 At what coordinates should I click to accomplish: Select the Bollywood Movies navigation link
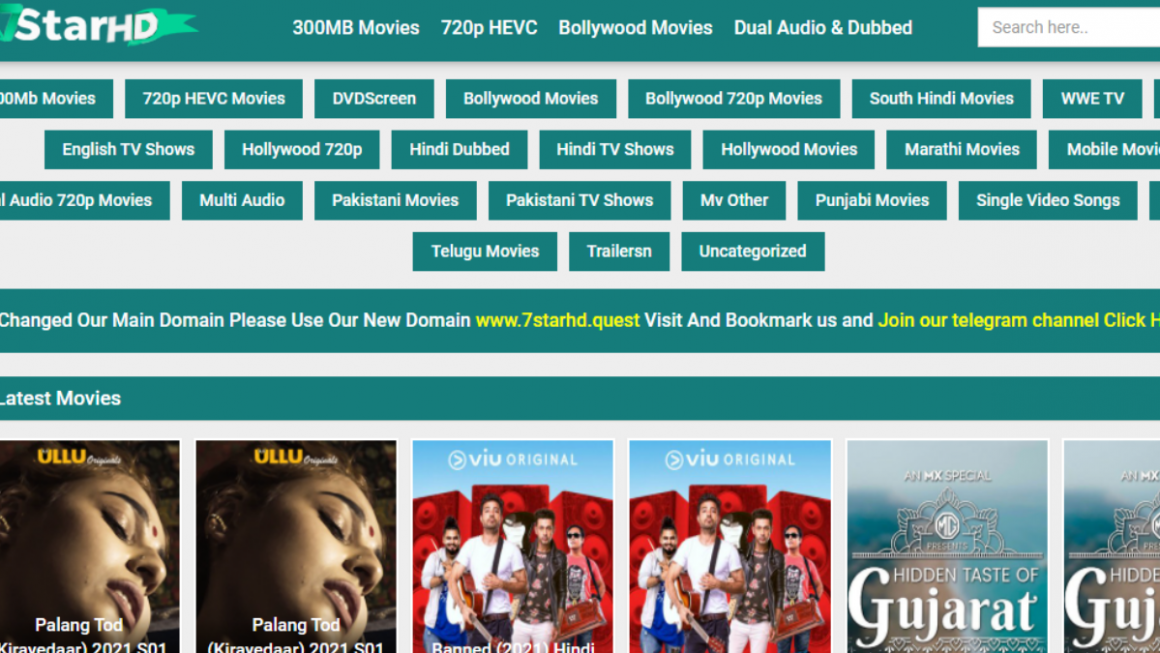tap(635, 28)
